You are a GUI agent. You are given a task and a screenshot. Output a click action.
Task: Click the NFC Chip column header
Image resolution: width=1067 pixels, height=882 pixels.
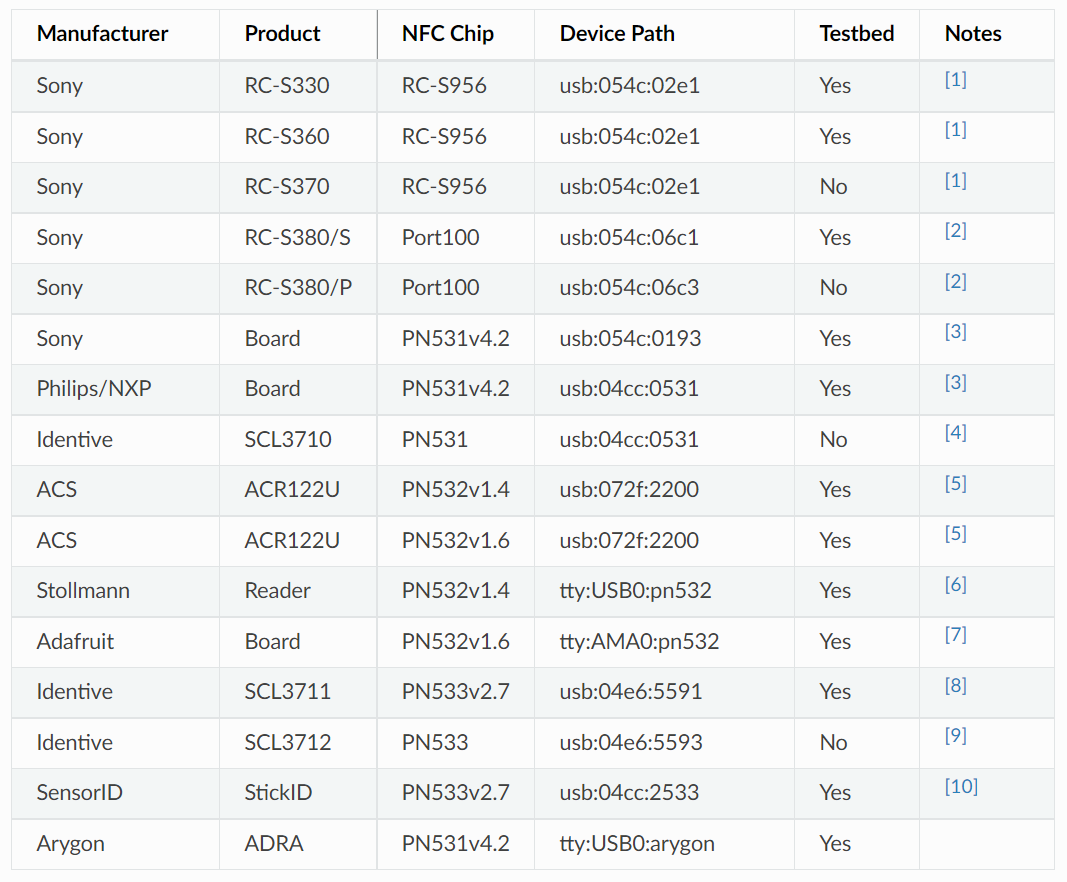pos(448,34)
